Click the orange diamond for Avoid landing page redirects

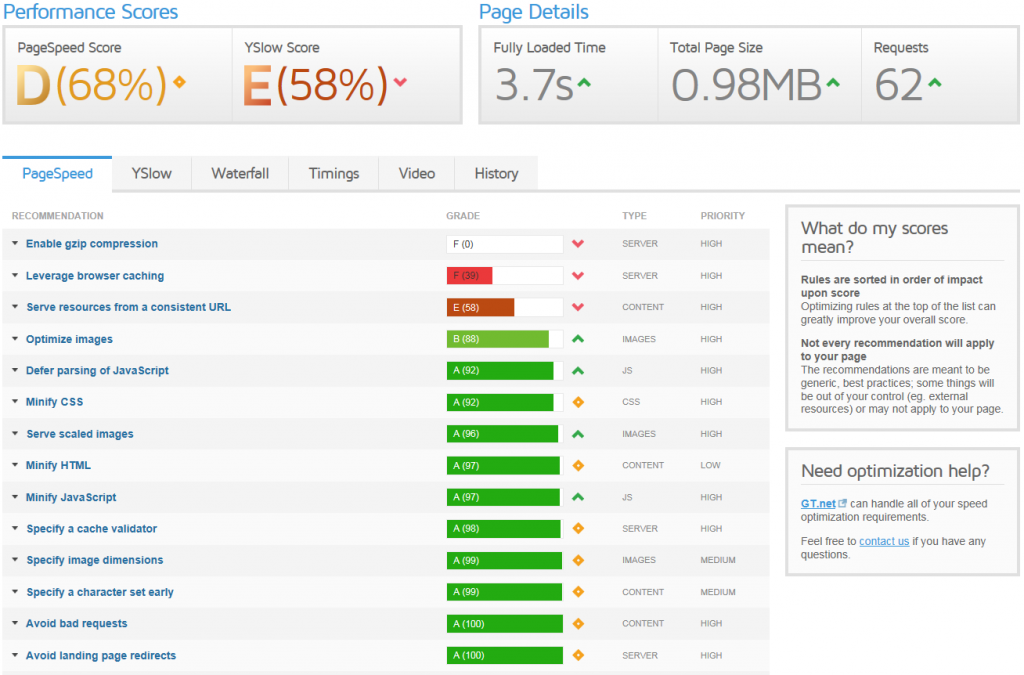pos(578,655)
